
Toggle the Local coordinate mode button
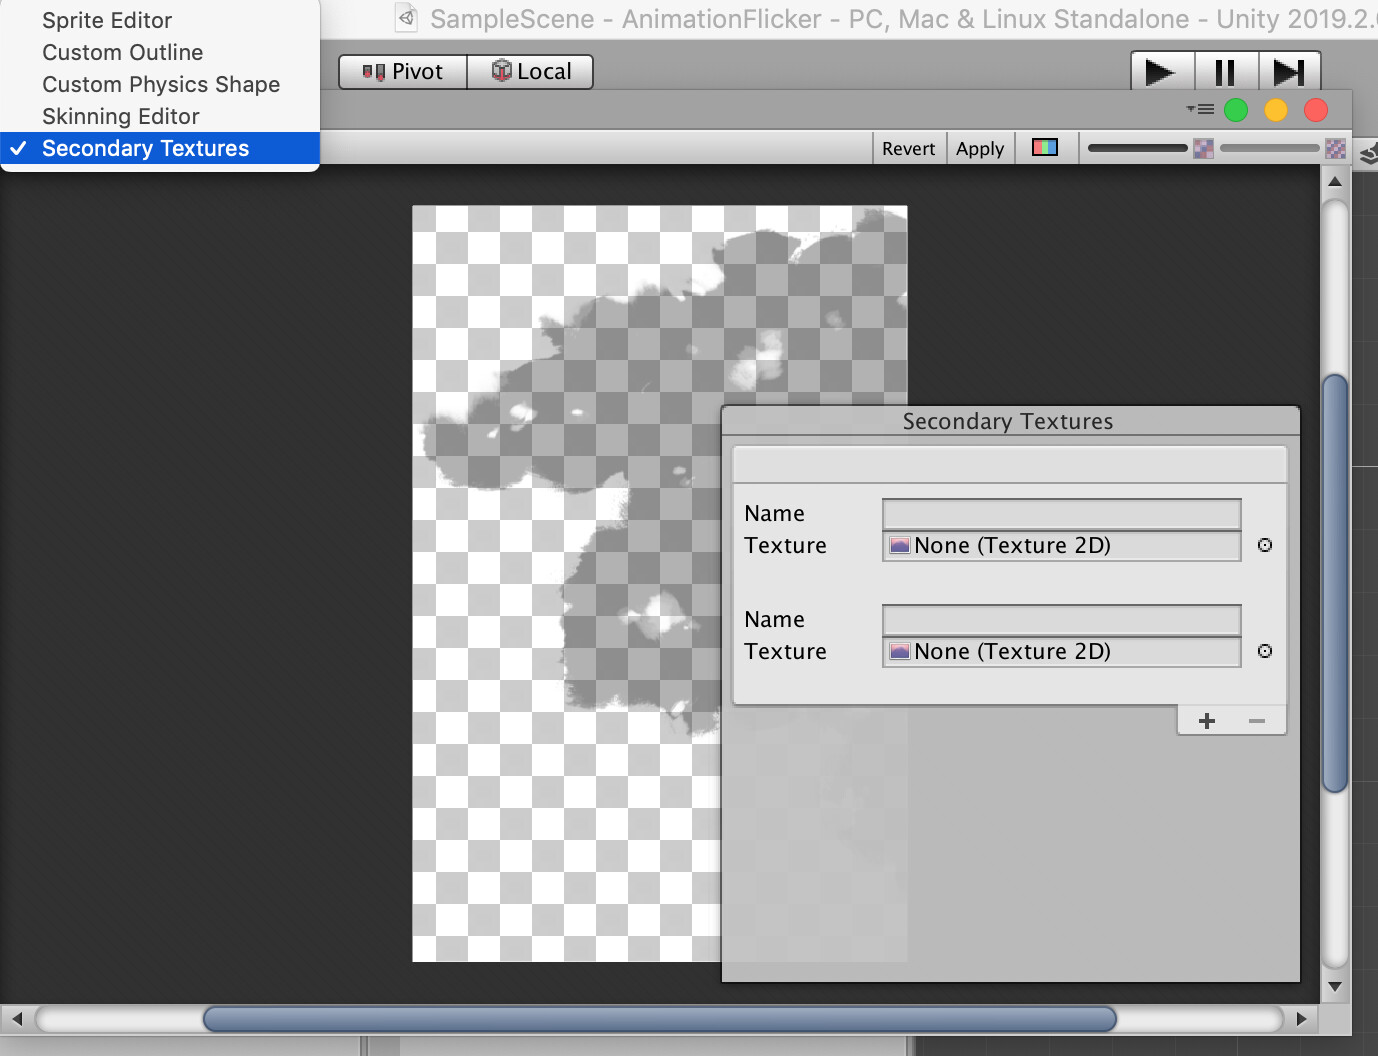tap(529, 71)
